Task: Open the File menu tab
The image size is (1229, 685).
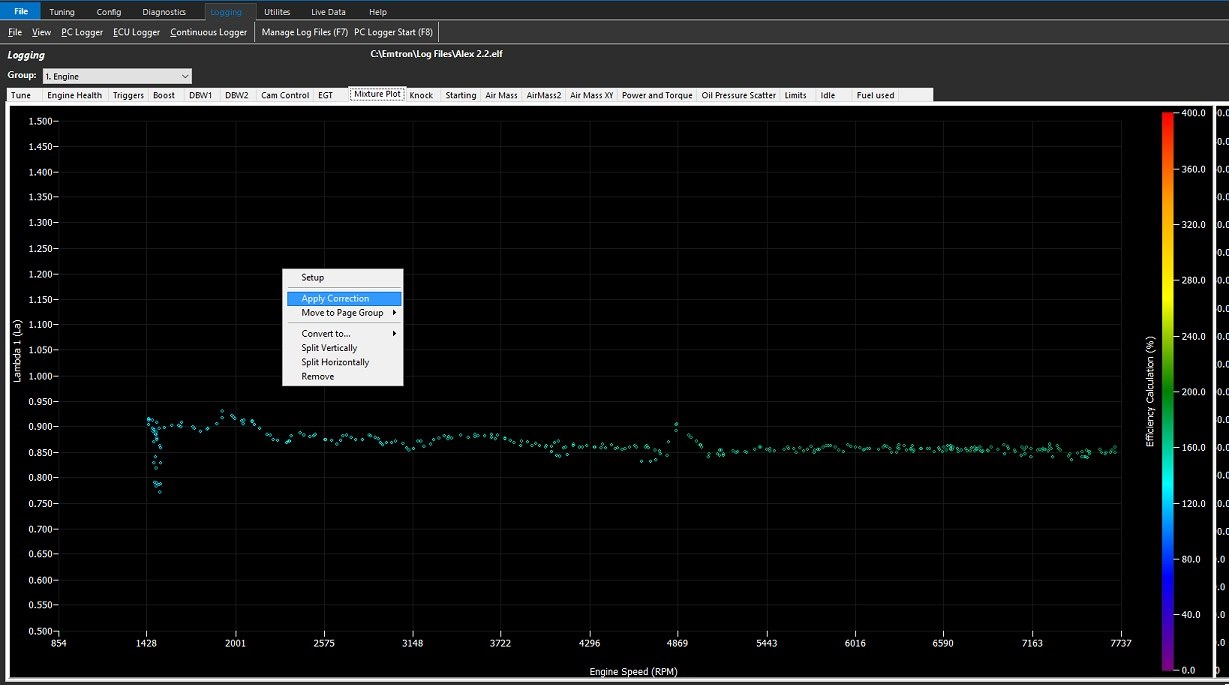Action: point(20,11)
